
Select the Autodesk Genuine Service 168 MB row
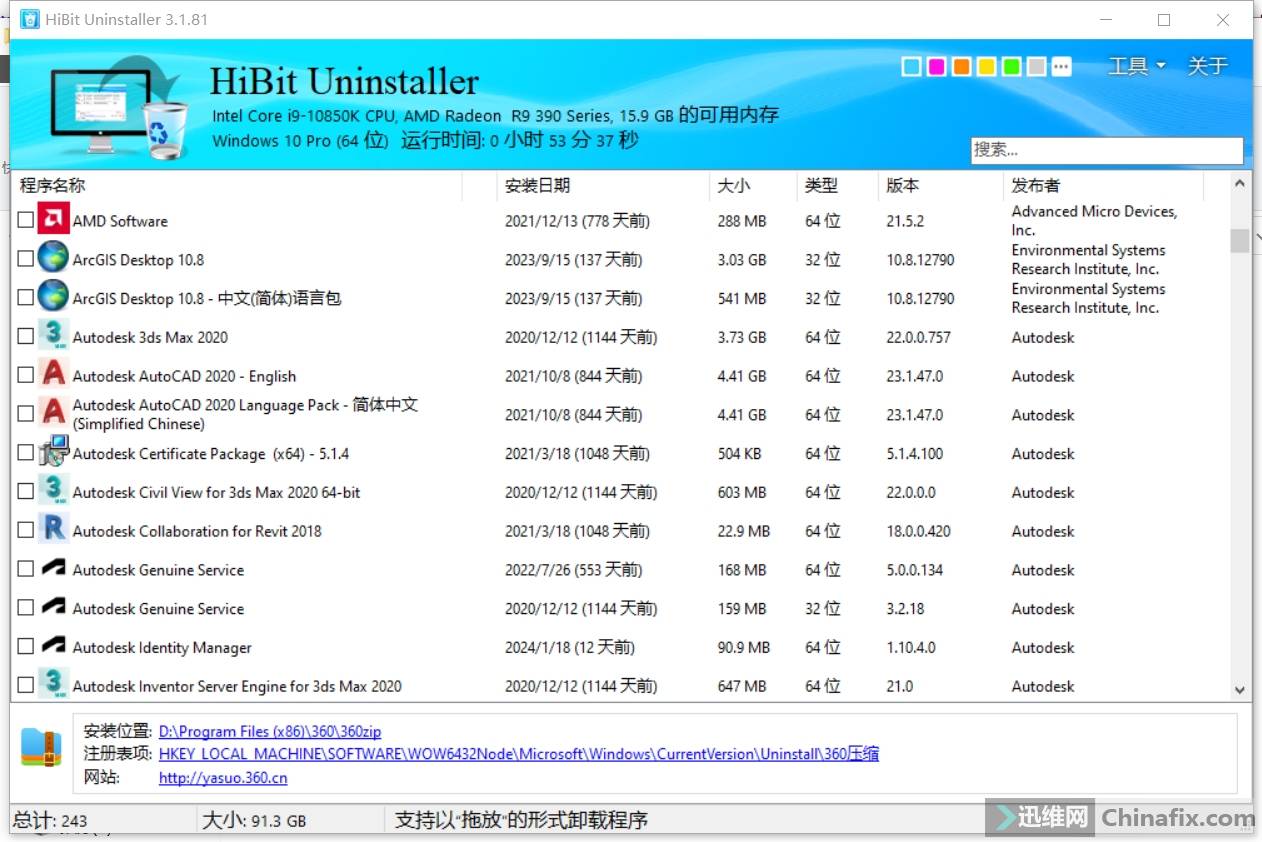pyautogui.click(x=620, y=569)
